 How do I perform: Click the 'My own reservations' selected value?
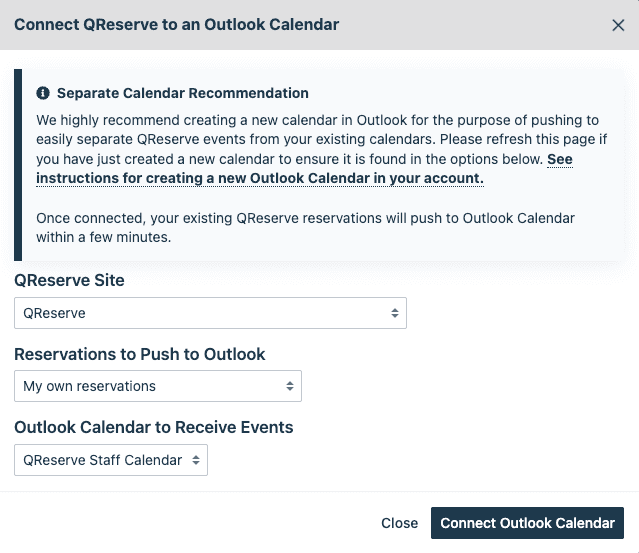coord(90,386)
